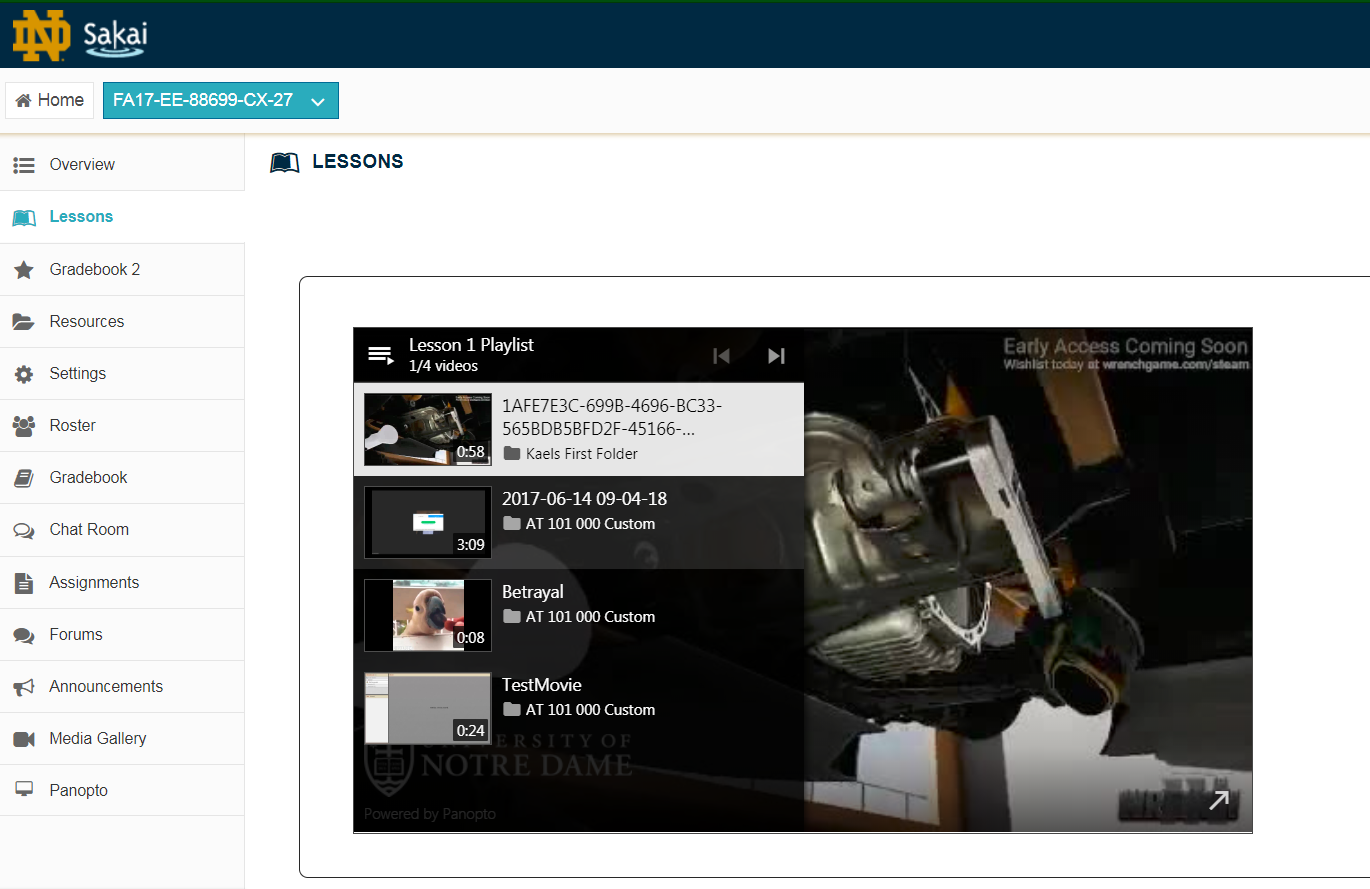Click the Announcements megaphone icon
Image resolution: width=1370 pixels, height=889 pixels.
pyautogui.click(x=24, y=687)
